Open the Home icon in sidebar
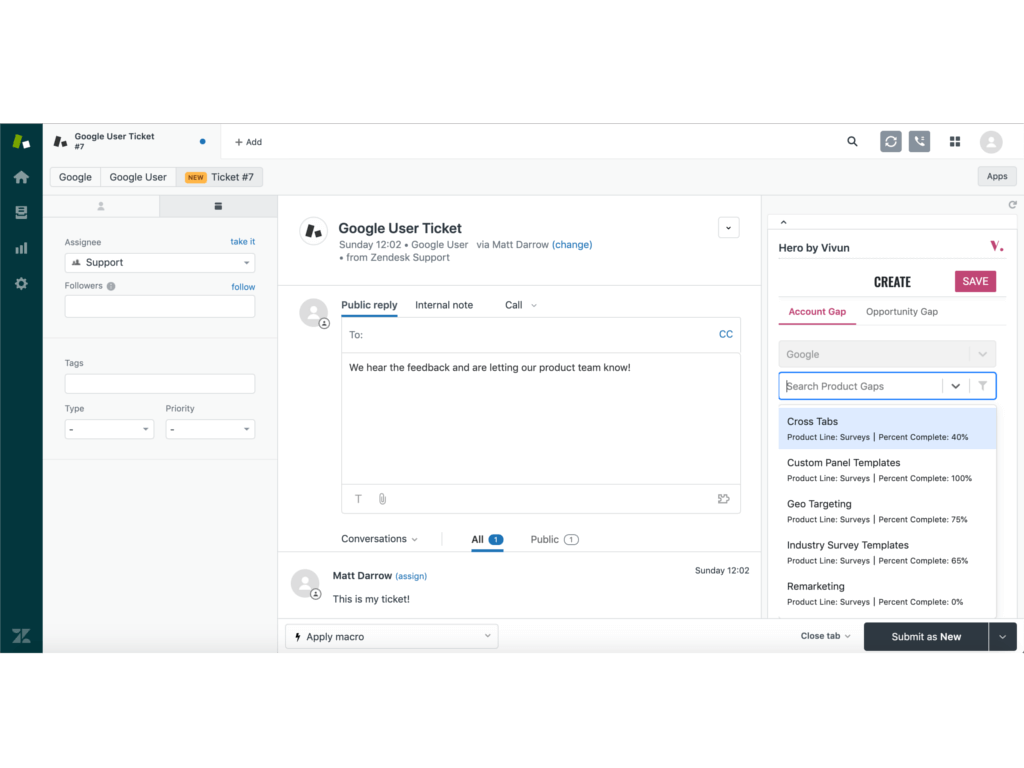The height and width of the screenshot is (768, 1024). [21, 177]
